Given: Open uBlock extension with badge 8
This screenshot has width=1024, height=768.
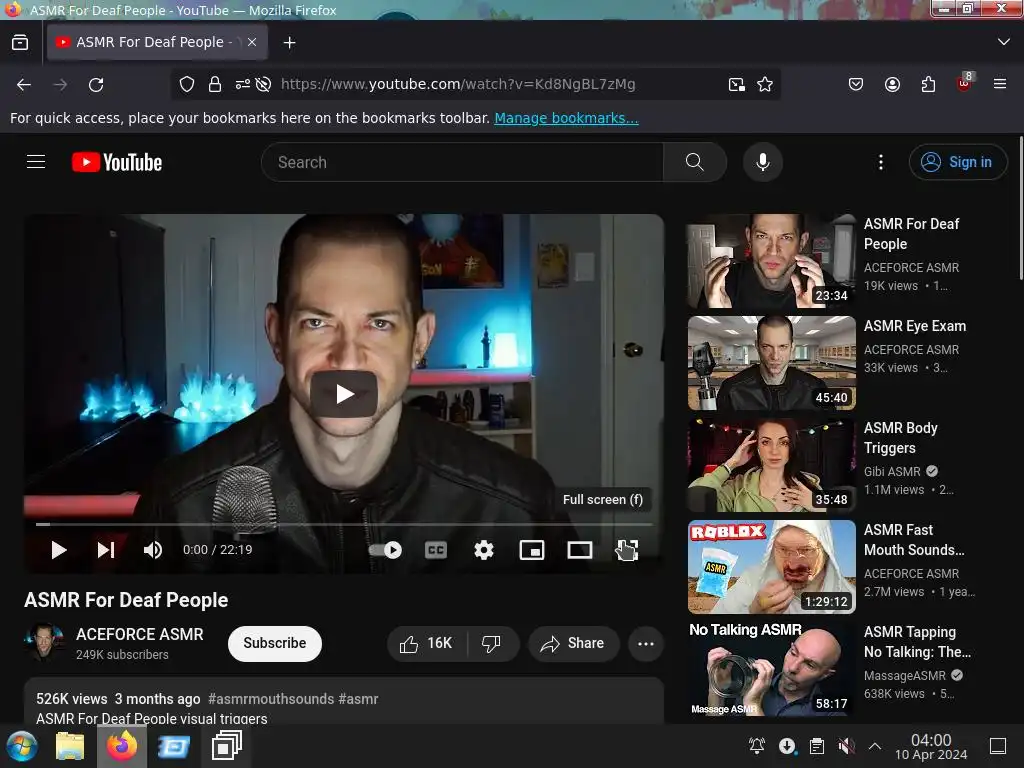Looking at the screenshot, I should [x=964, y=83].
